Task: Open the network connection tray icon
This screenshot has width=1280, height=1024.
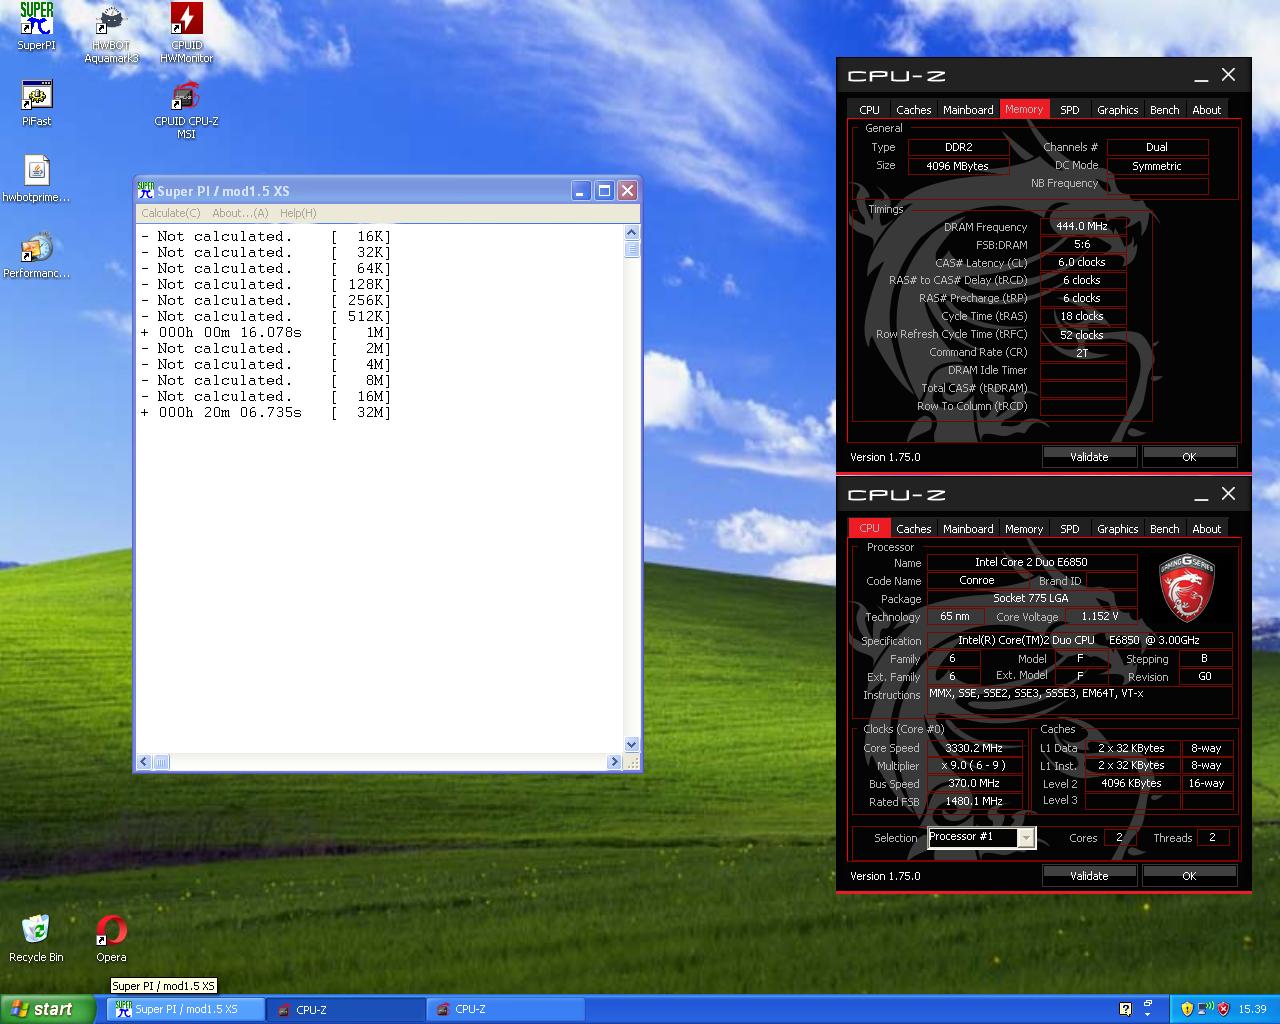Action: point(1206,1009)
